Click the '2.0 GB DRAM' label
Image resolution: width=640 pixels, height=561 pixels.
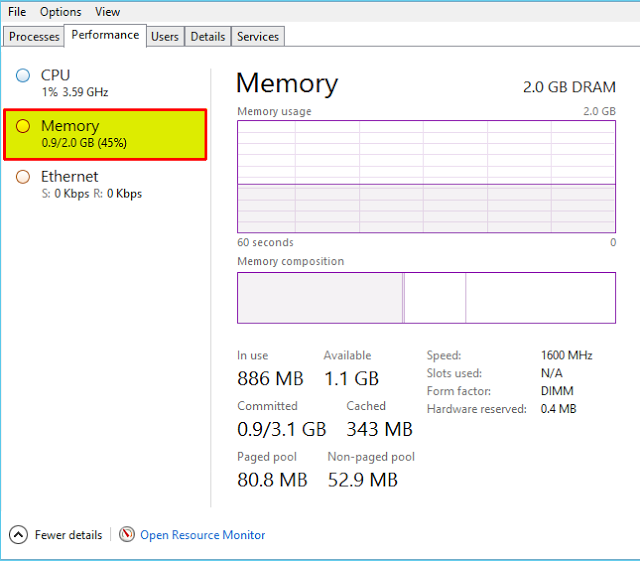[x=569, y=87]
